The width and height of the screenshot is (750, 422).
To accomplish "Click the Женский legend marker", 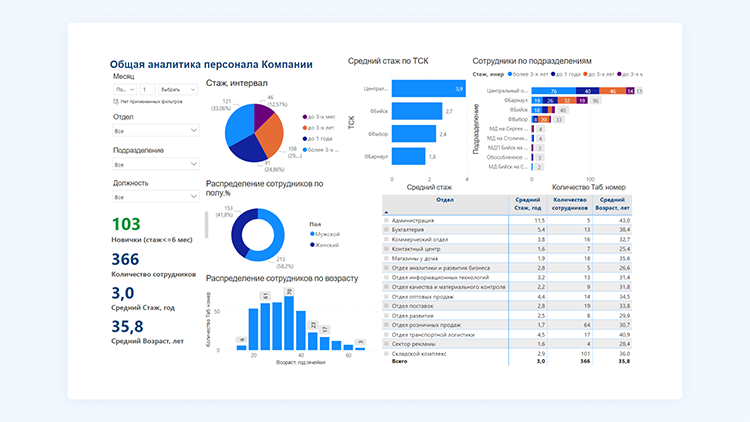I will pos(313,244).
